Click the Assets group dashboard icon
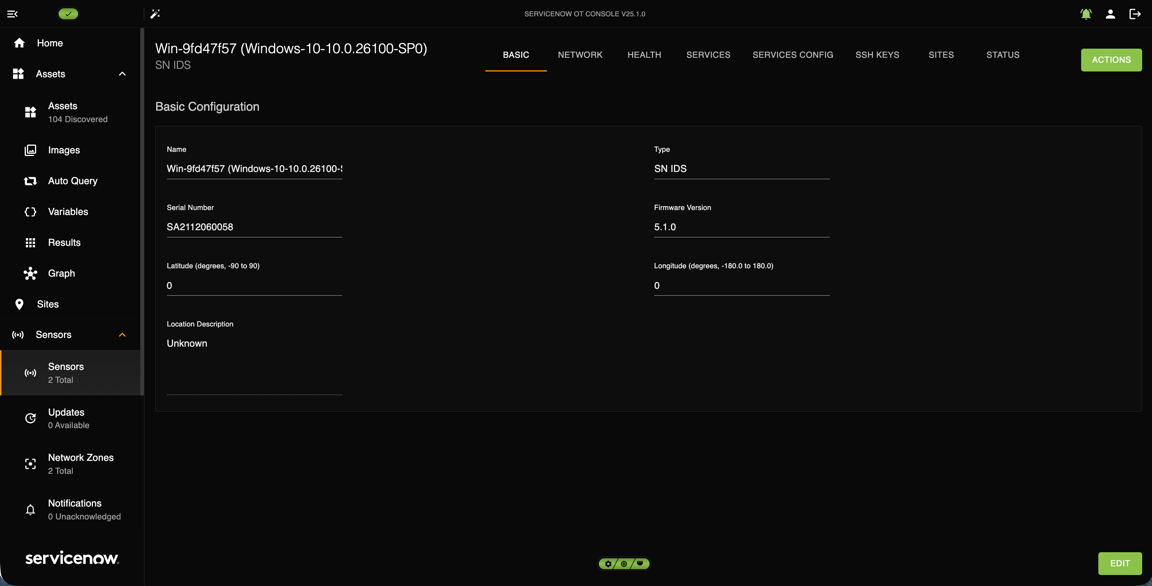 (x=18, y=74)
